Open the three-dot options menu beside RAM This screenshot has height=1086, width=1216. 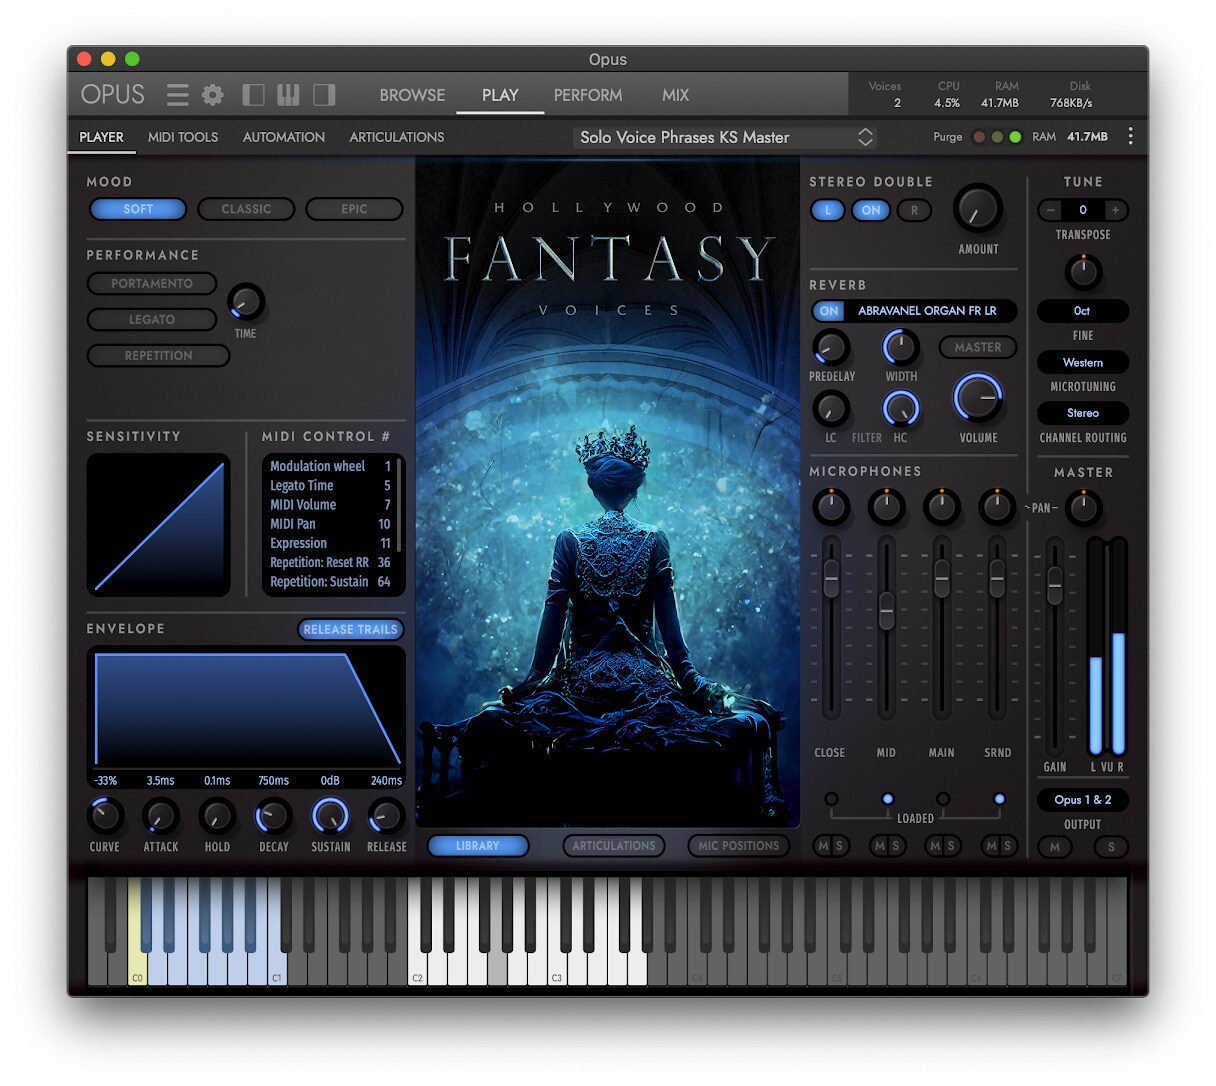(1131, 137)
